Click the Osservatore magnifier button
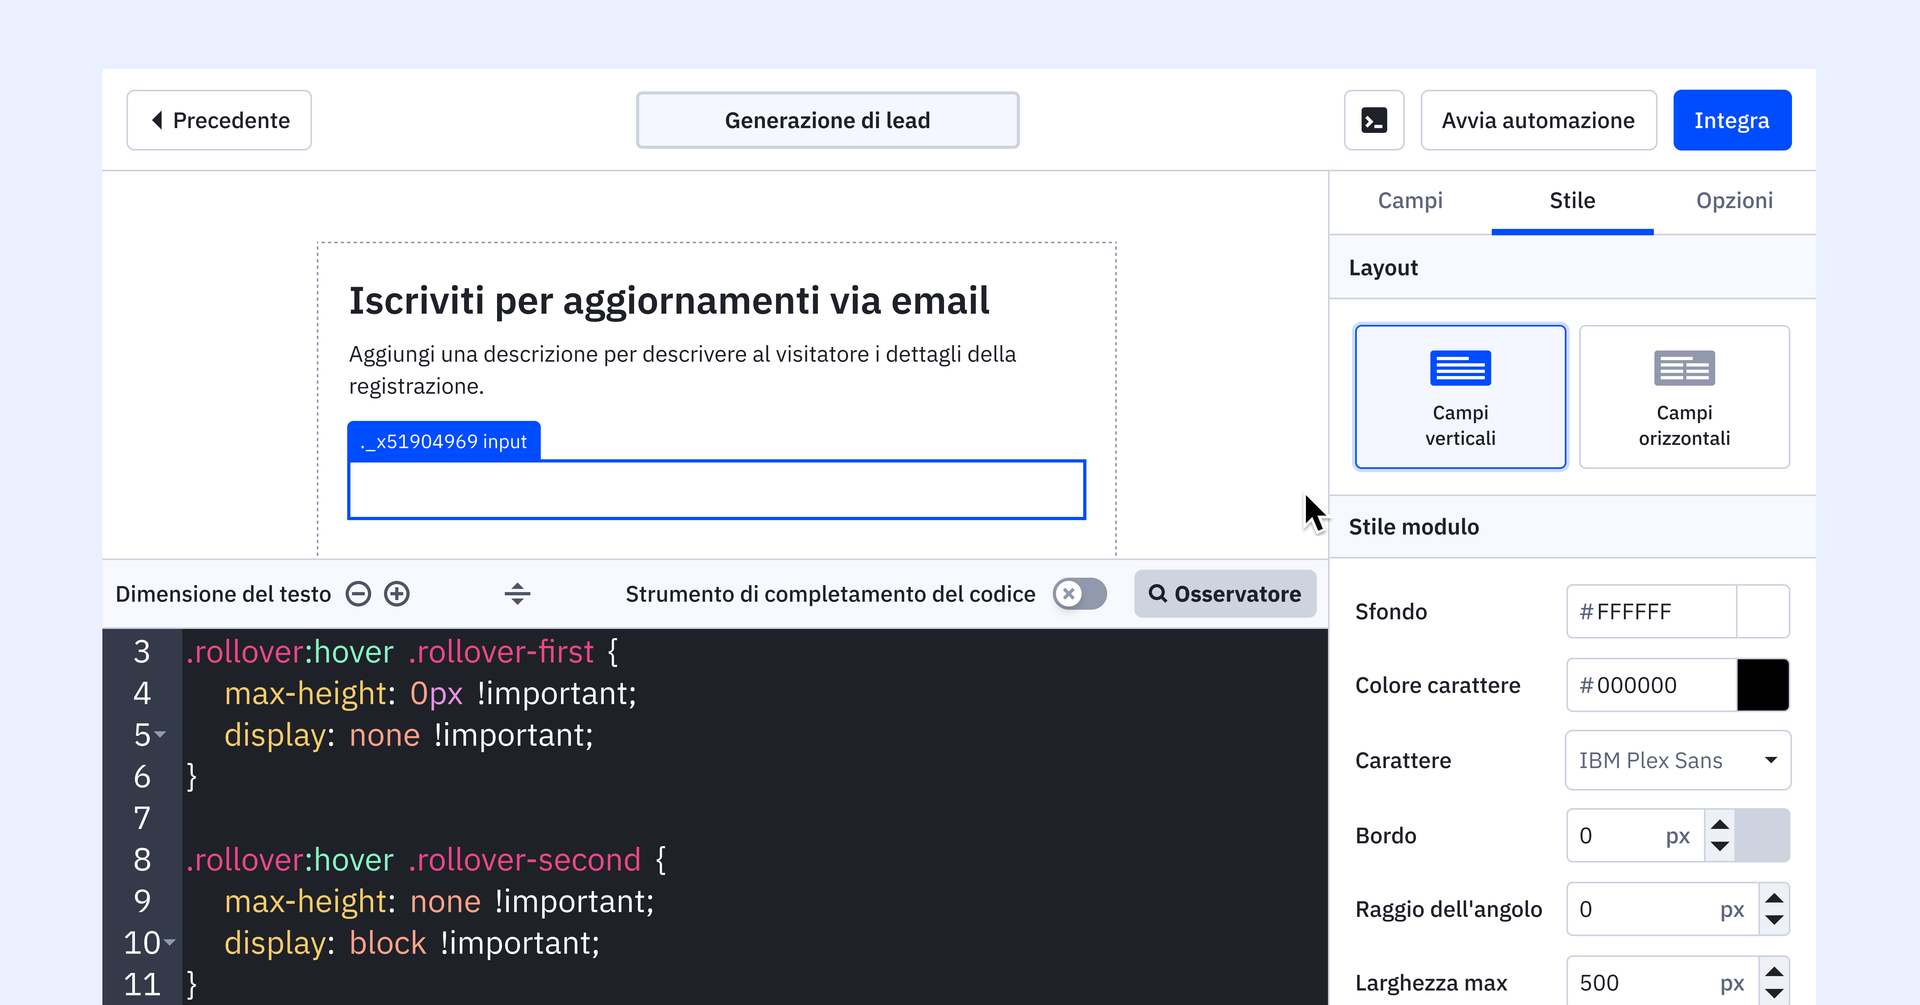Screen dimensions: 1920x1005 coord(1225,594)
